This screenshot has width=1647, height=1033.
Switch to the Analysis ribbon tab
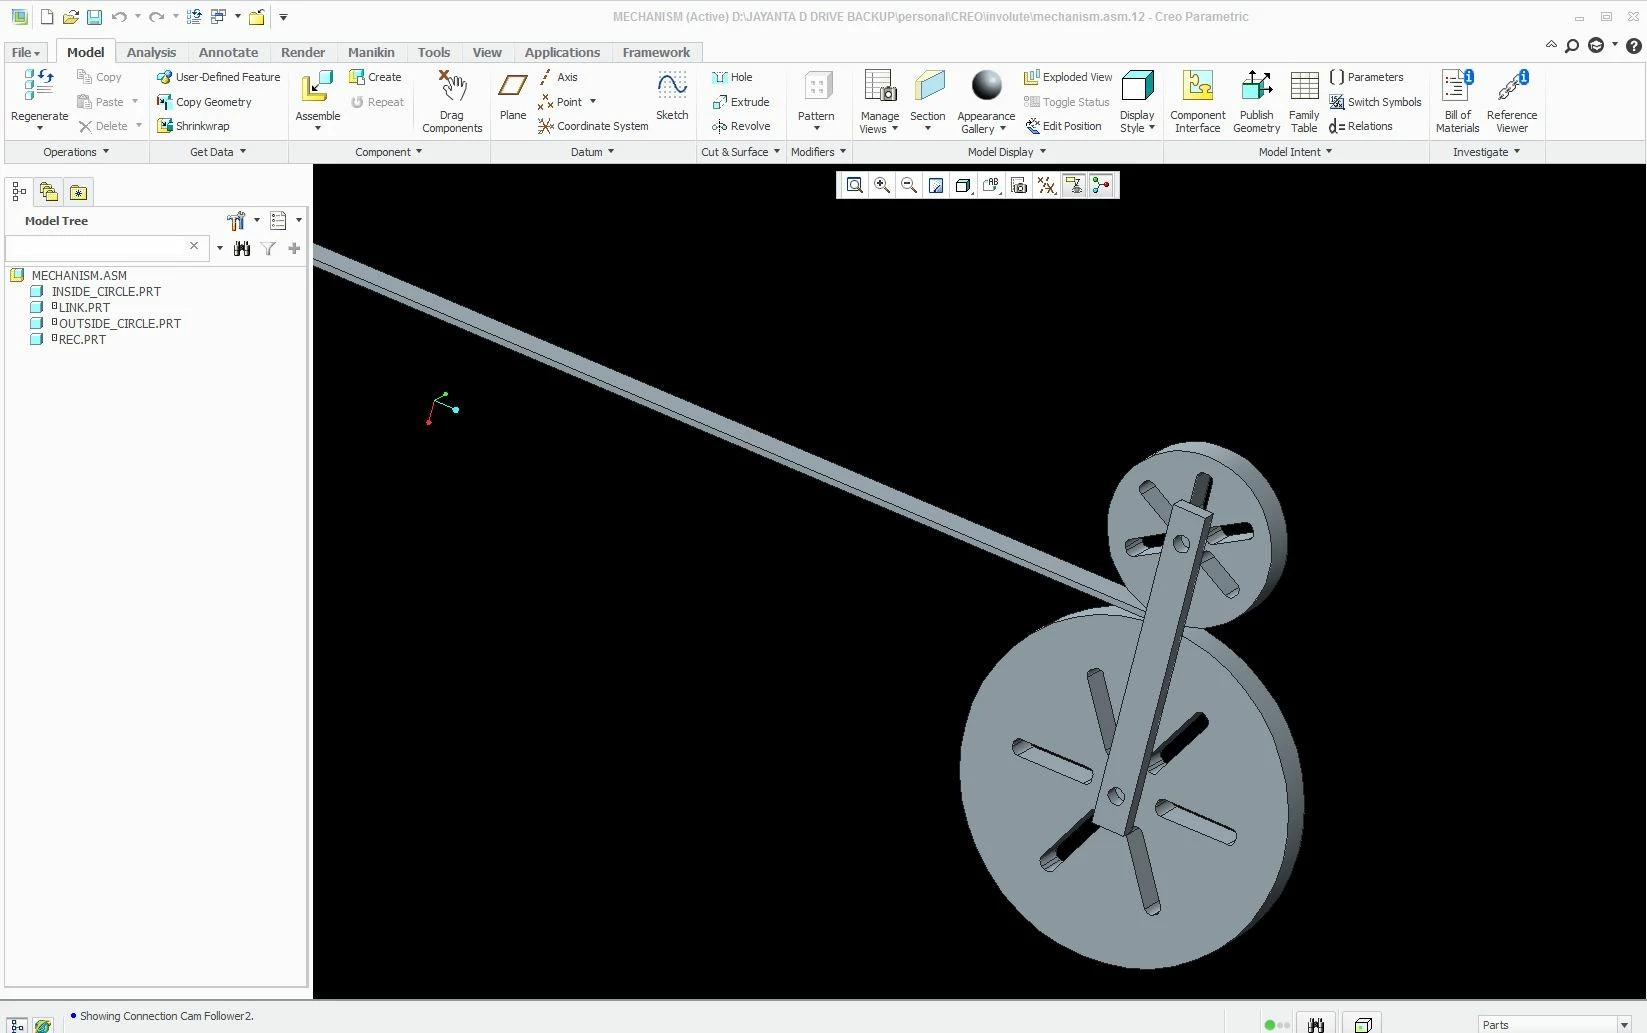pyautogui.click(x=151, y=52)
